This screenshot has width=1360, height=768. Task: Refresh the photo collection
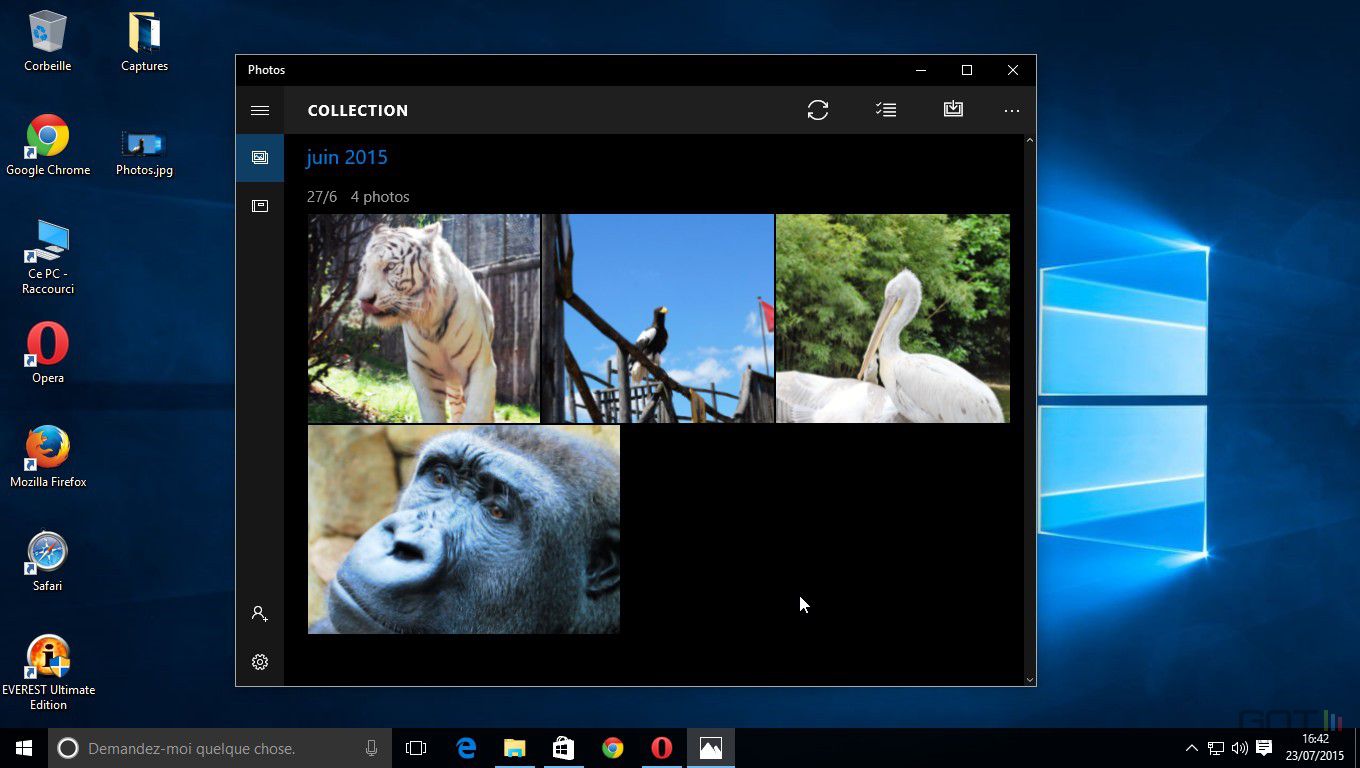click(818, 110)
